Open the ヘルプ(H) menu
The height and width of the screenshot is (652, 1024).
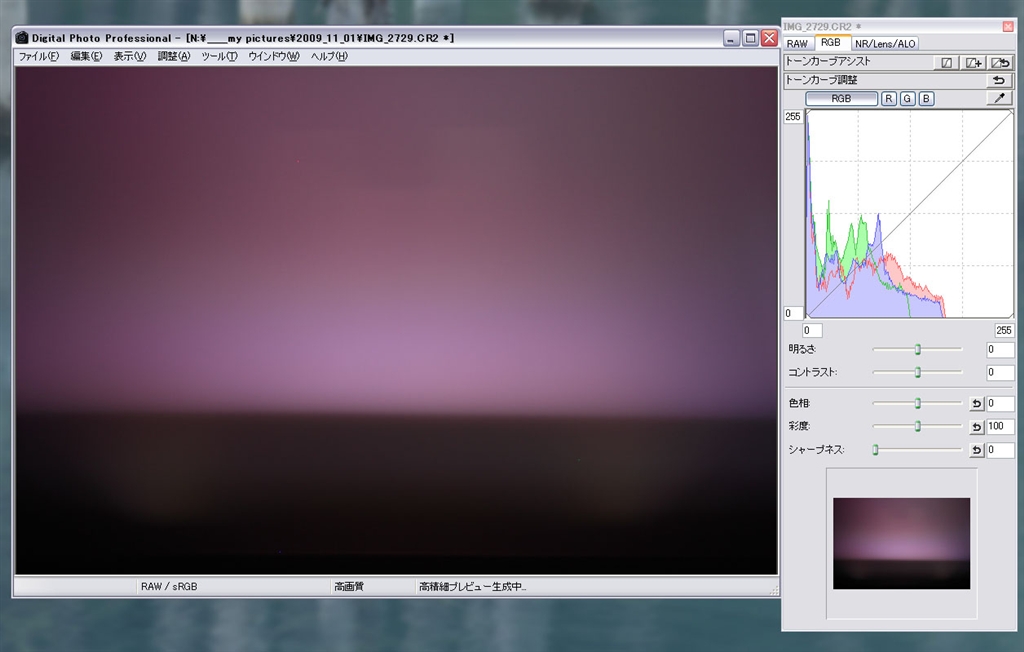tap(329, 56)
